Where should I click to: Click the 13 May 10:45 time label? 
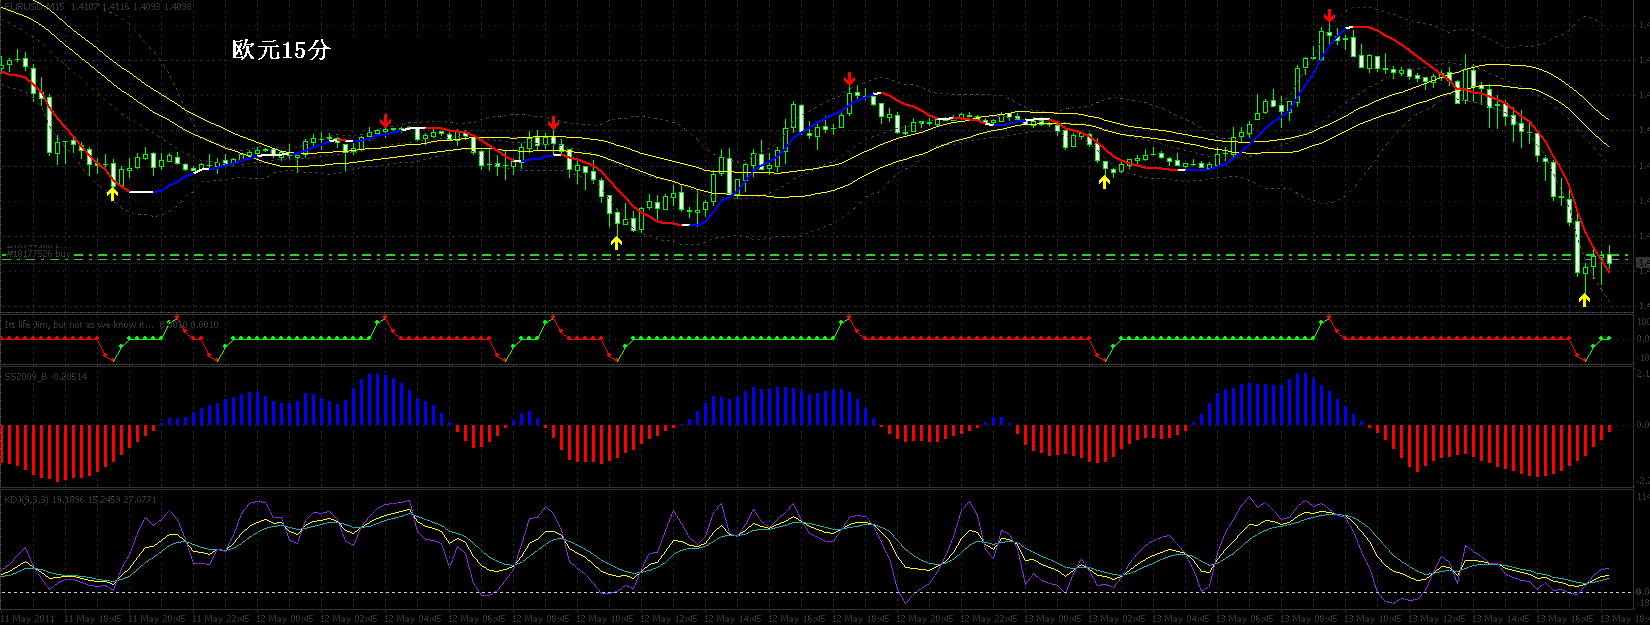1373,618
